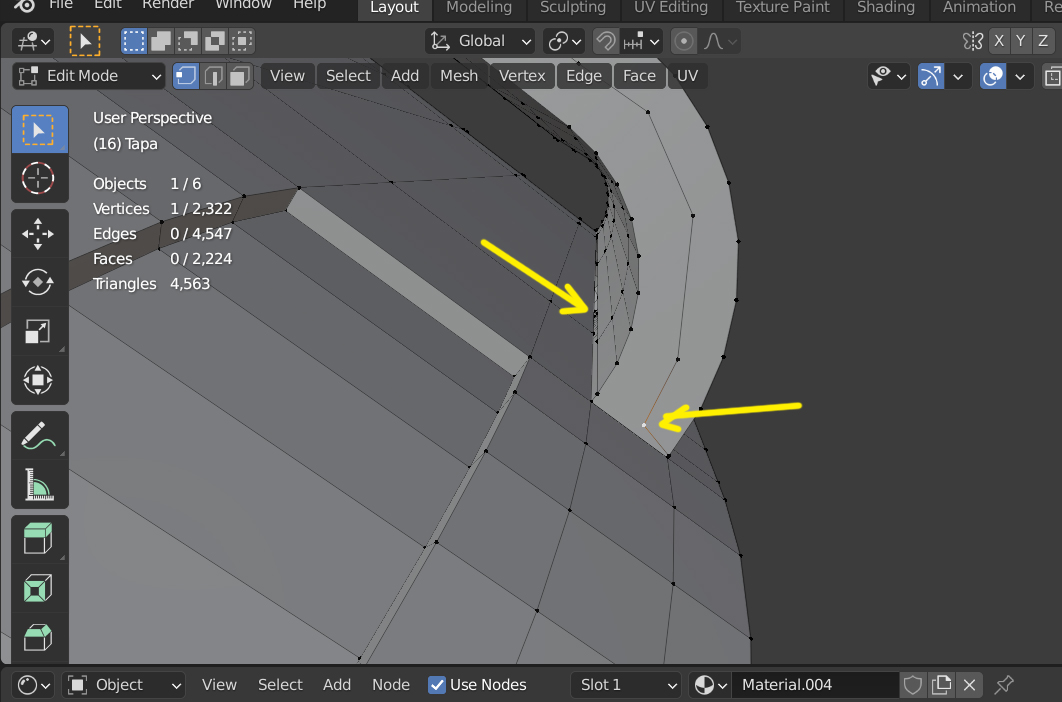Switch to the Texture Paint workspace tab

coord(783,7)
